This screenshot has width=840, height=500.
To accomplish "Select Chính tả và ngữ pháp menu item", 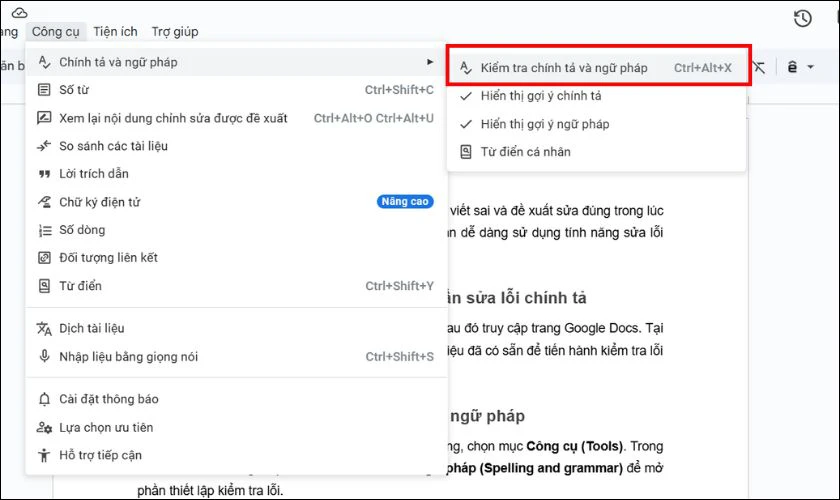I will pos(236,62).
